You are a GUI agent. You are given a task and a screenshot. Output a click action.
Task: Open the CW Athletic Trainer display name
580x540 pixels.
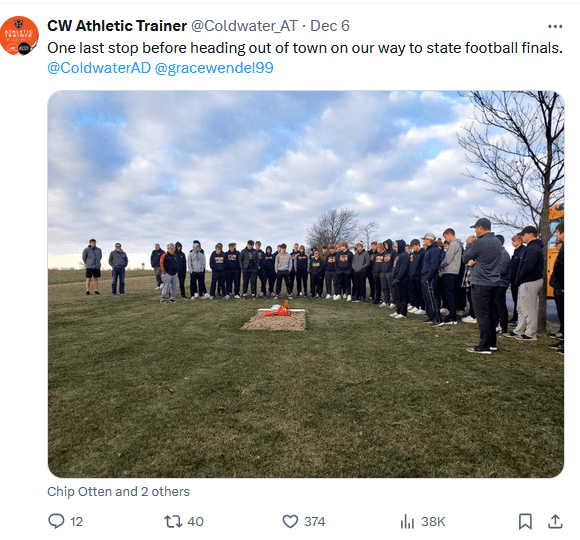117,26
